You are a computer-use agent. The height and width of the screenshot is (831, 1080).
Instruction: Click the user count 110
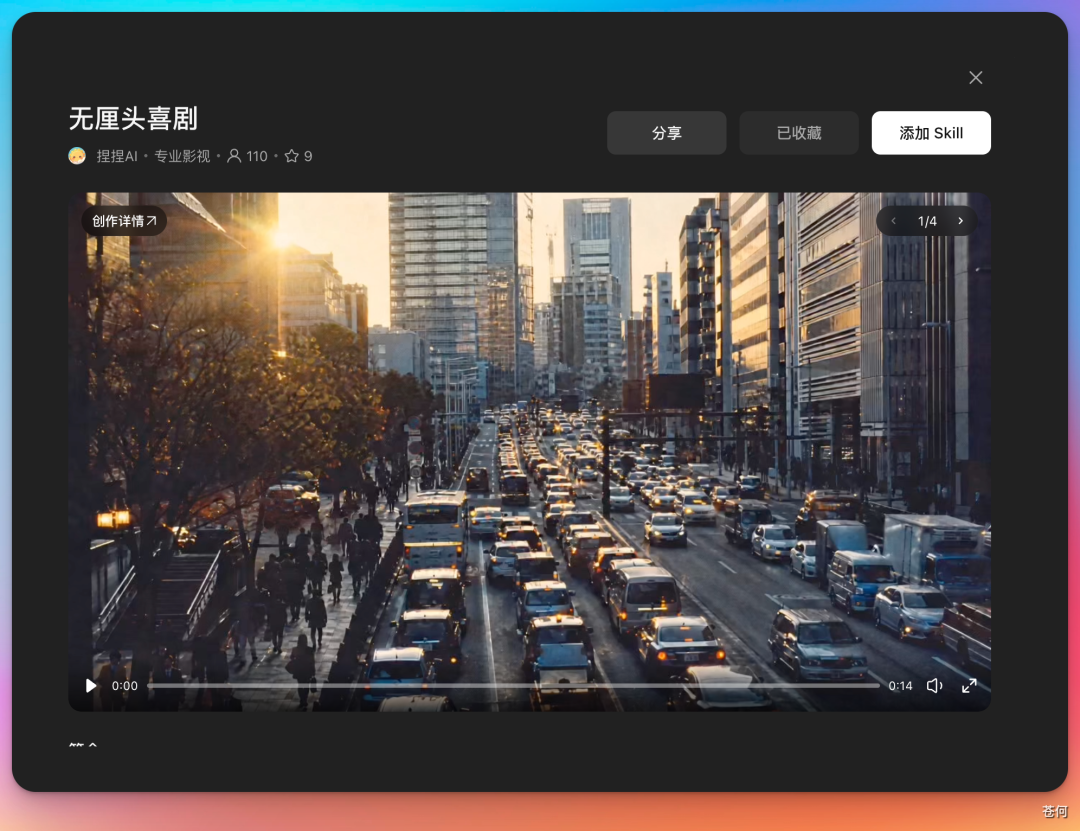[247, 156]
